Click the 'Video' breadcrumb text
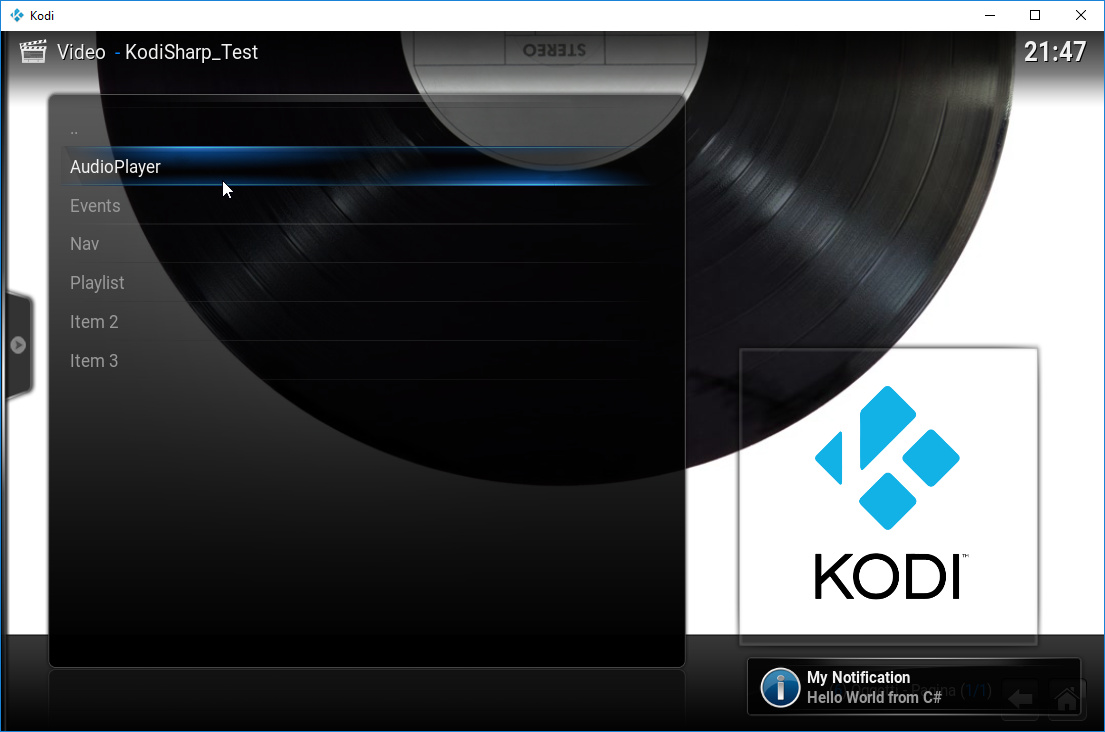The height and width of the screenshot is (732, 1105). click(81, 52)
